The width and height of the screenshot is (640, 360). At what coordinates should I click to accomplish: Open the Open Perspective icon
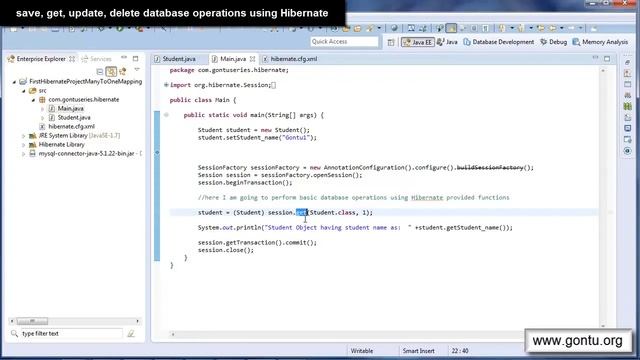click(x=391, y=42)
